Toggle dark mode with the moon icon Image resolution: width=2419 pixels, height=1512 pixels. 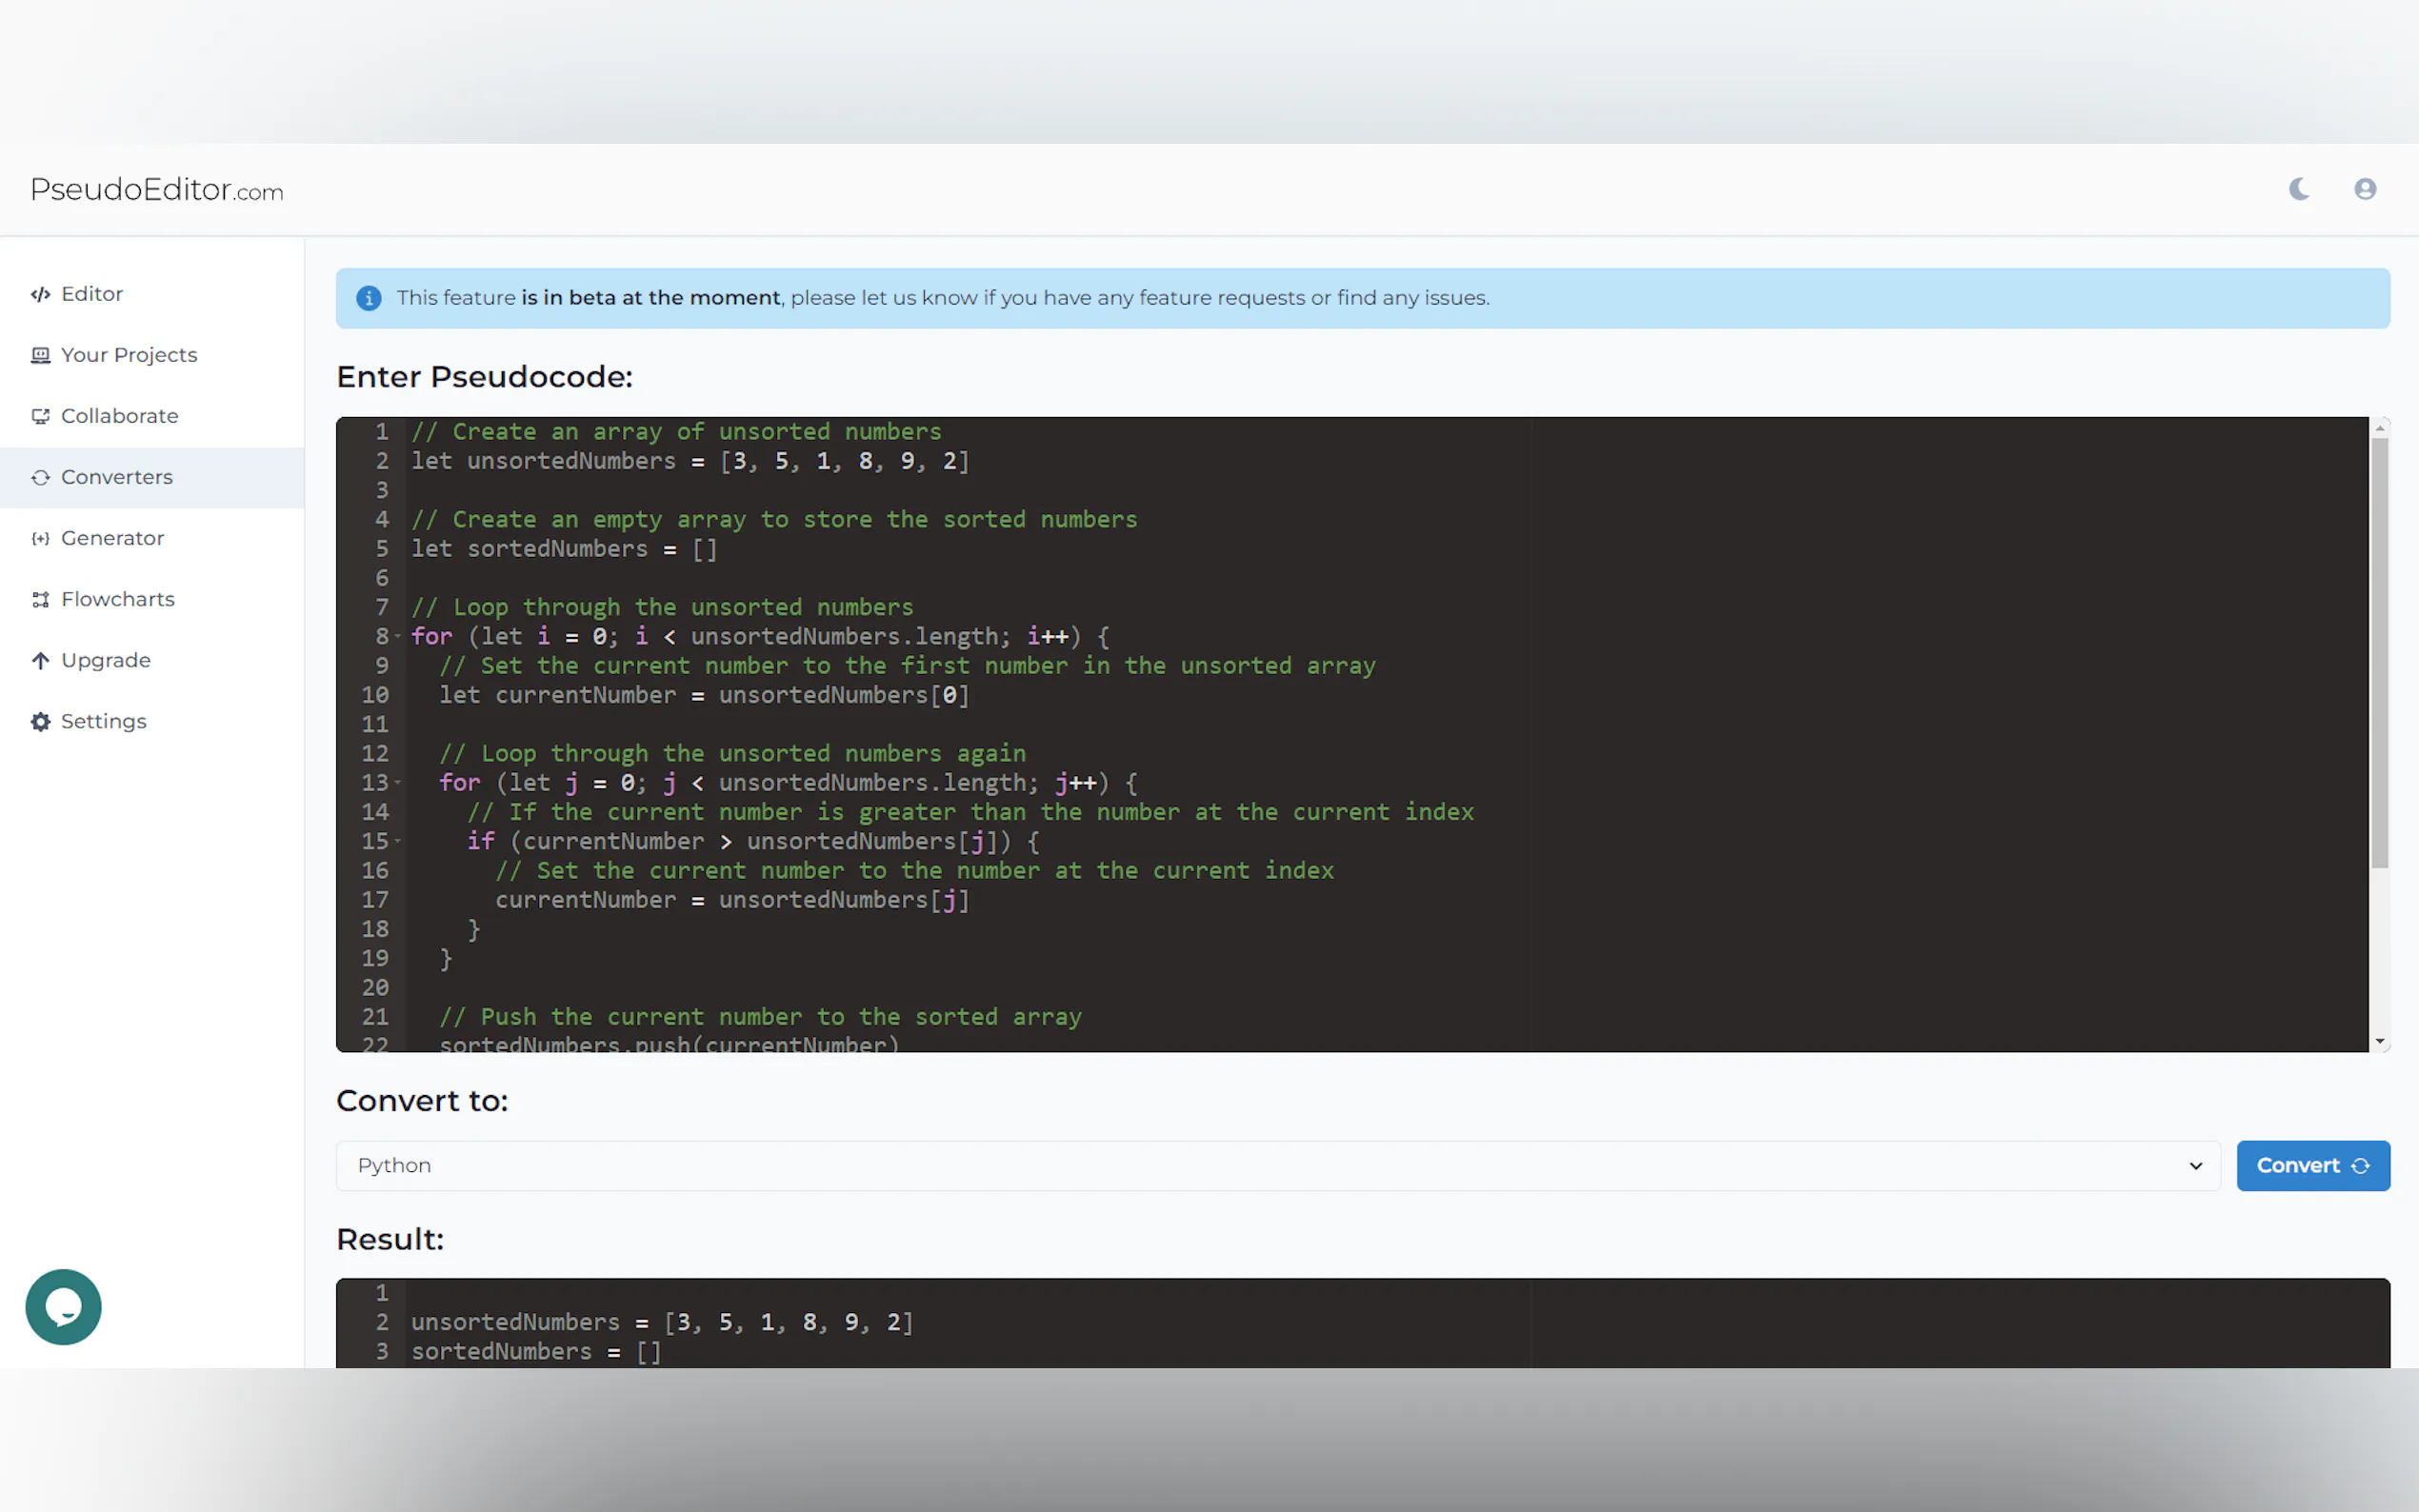click(2297, 188)
